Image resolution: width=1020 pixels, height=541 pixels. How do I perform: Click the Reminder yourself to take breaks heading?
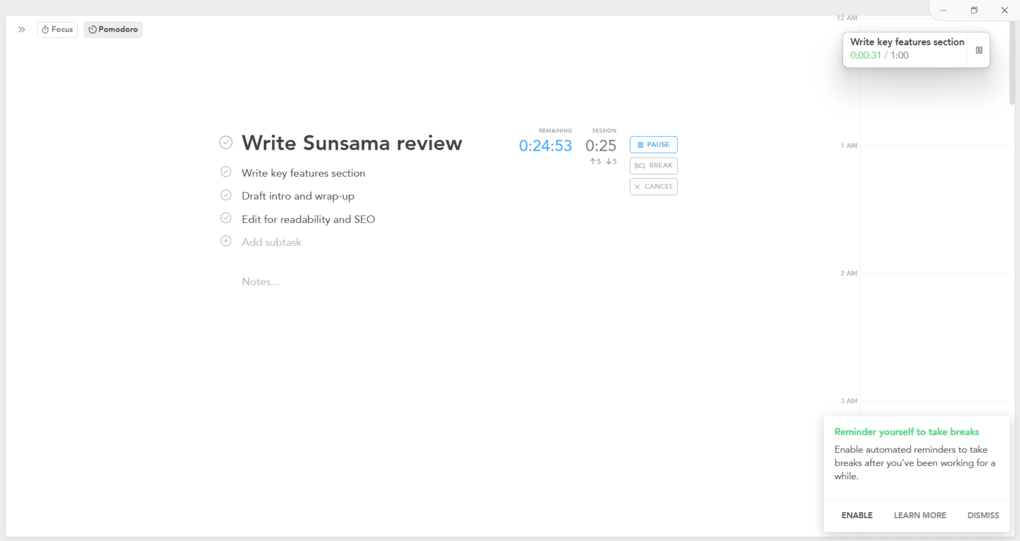906,432
